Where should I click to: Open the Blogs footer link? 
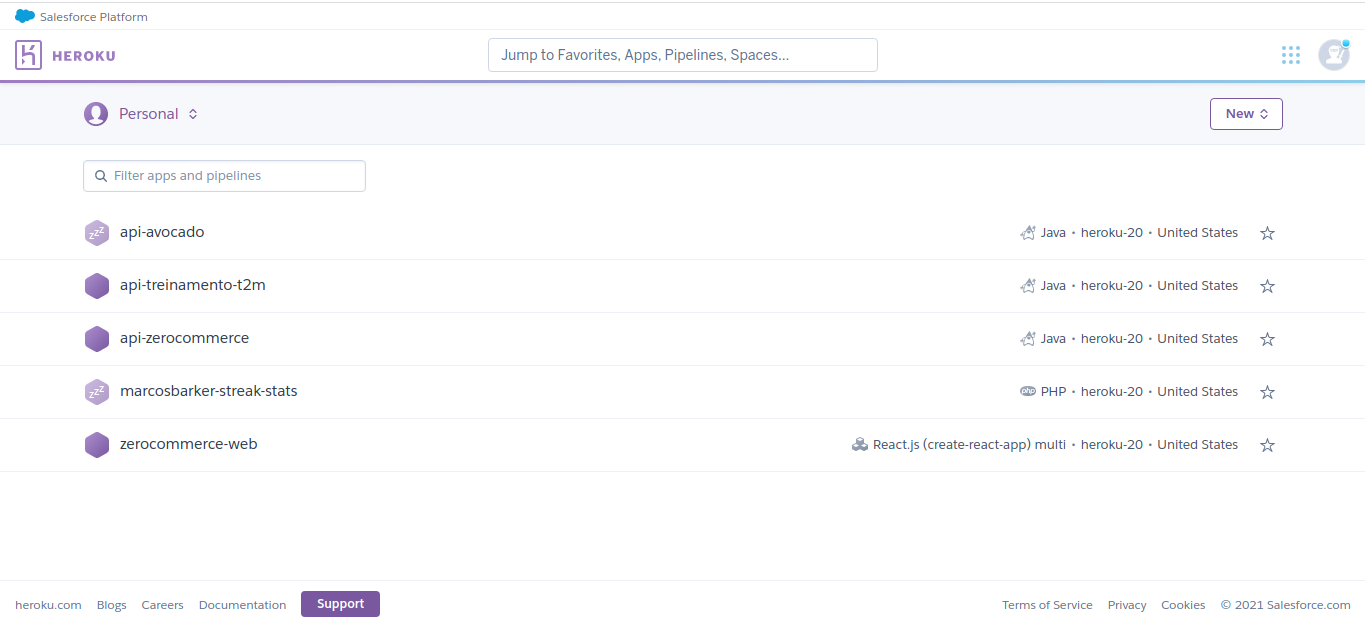pos(112,605)
